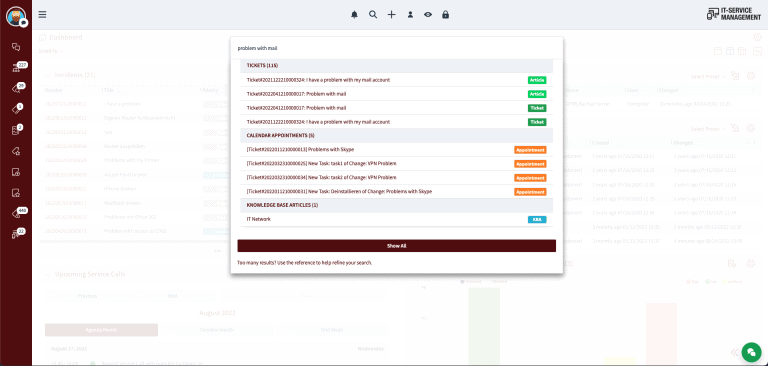The height and width of the screenshot is (366, 768).
Task: Switch to Grid Week calendar view
Action: click(x=332, y=330)
